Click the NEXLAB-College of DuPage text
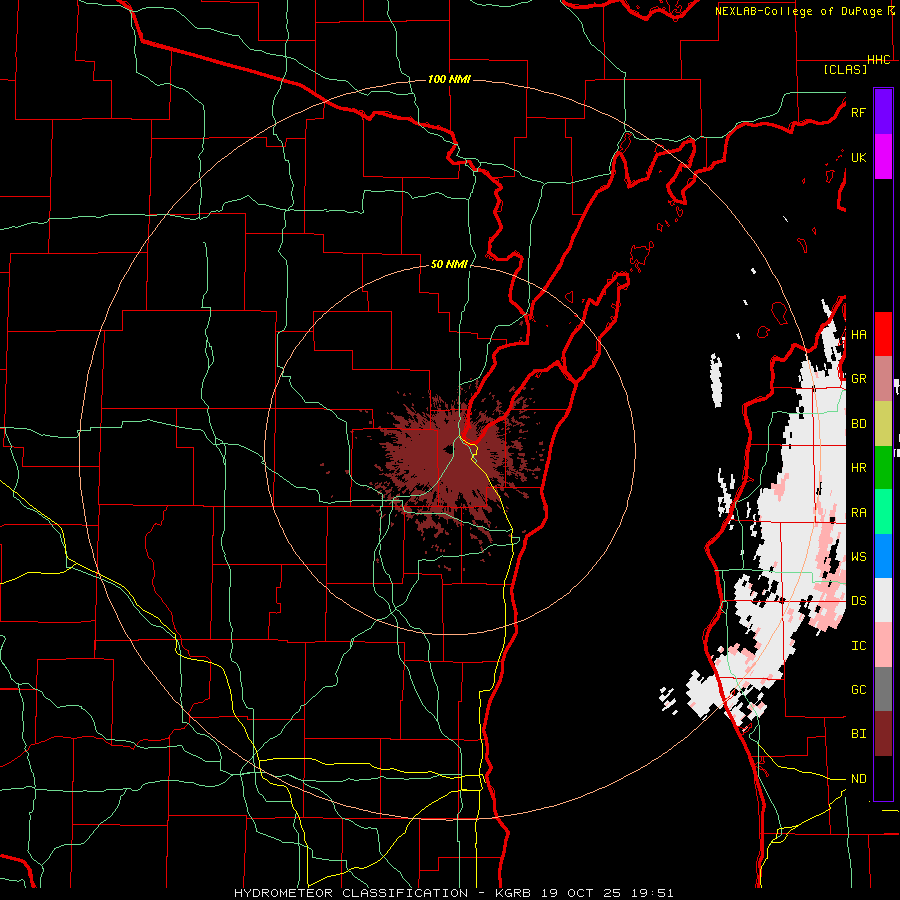Screen dimensions: 900x900 798,11
